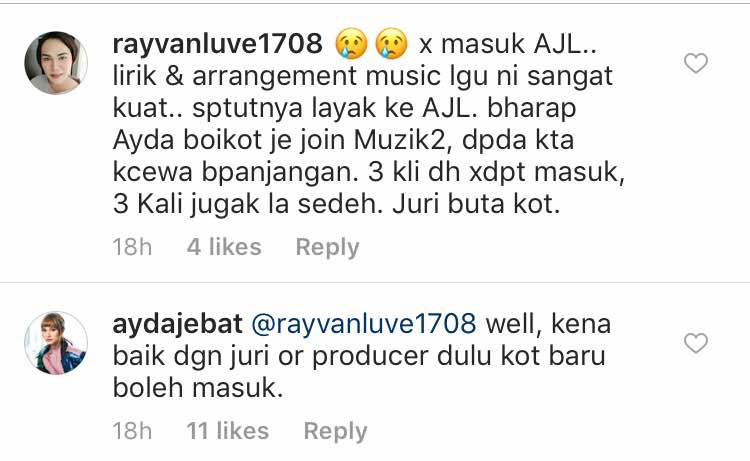View the 4 likes list

(x=224, y=247)
